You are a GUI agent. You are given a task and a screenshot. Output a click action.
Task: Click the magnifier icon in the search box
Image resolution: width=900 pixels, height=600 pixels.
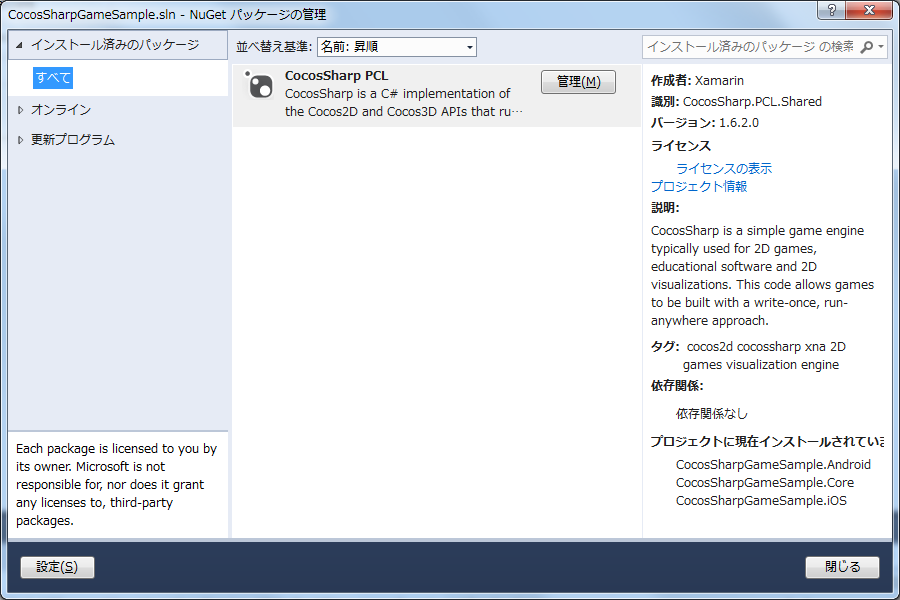pos(866,47)
